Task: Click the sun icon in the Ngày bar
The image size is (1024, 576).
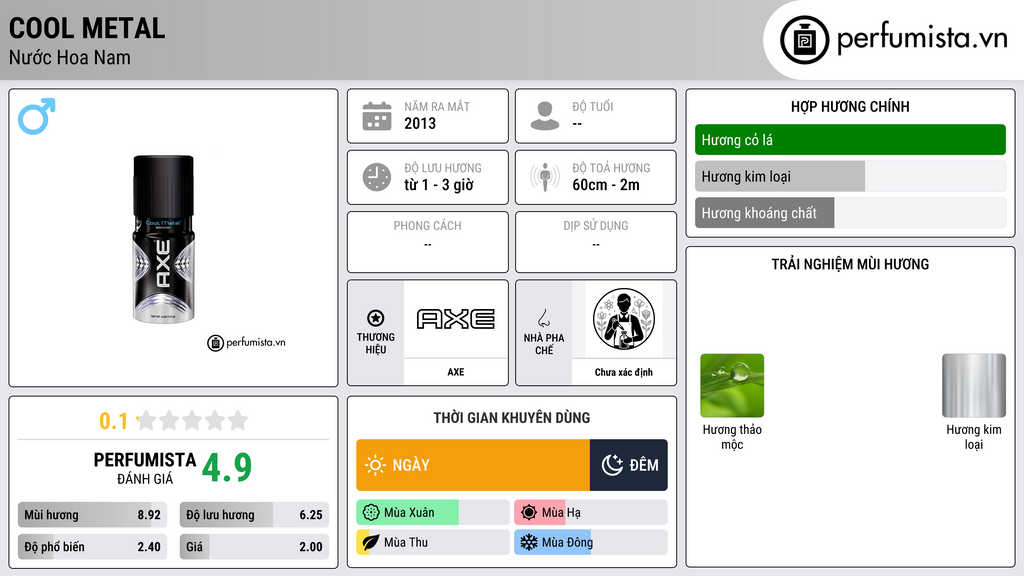Action: 375,465
